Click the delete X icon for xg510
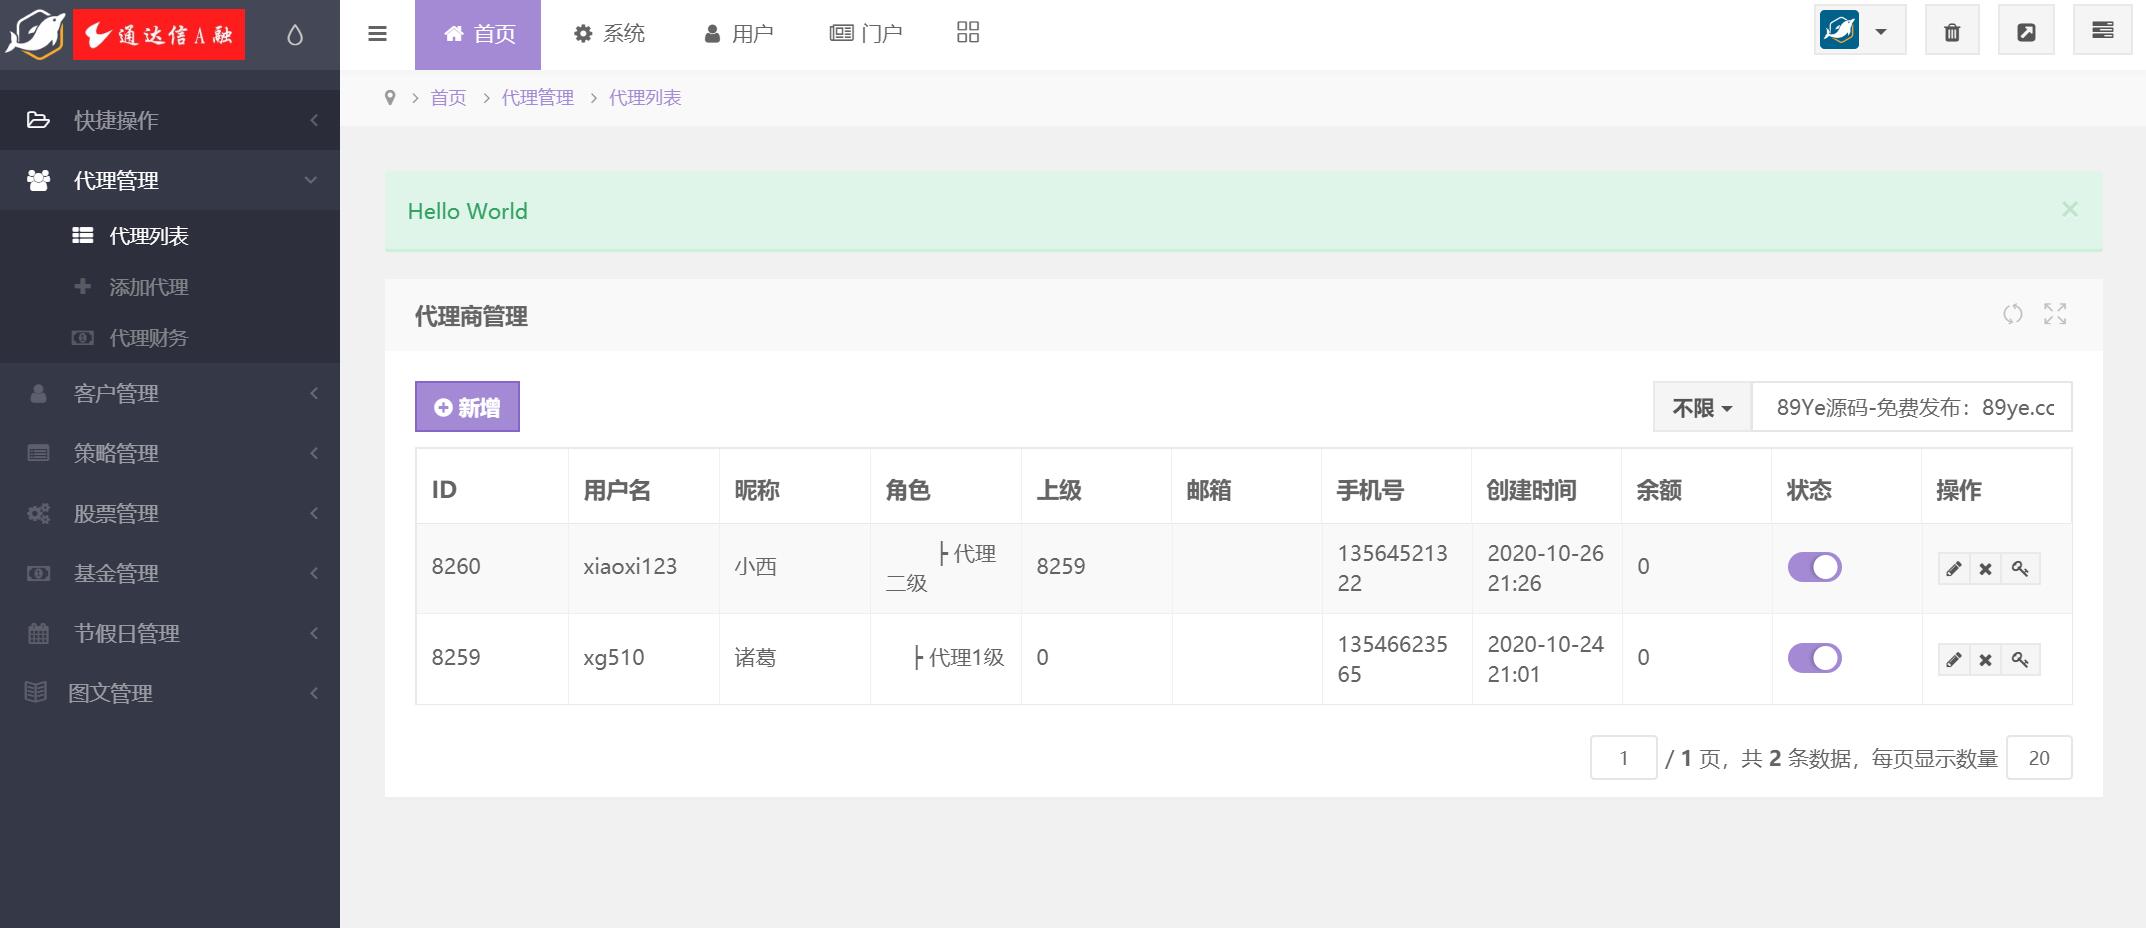The image size is (2146, 928). click(1985, 660)
